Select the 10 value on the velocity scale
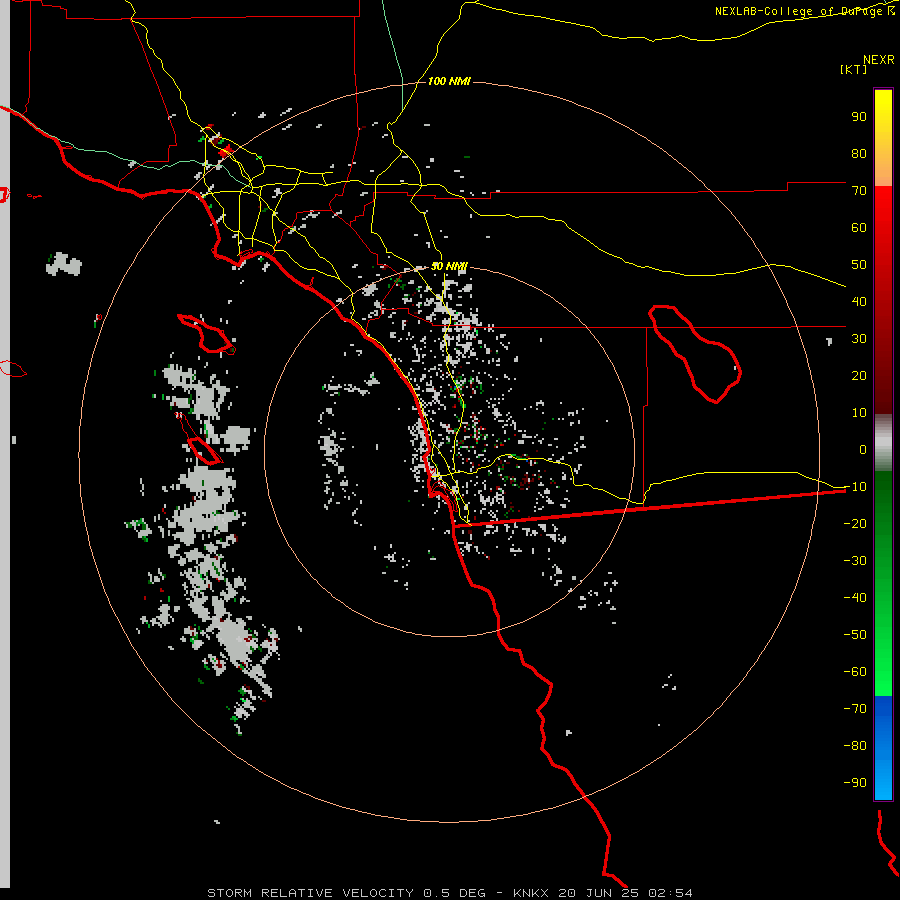Image resolution: width=900 pixels, height=900 pixels. tap(859, 413)
